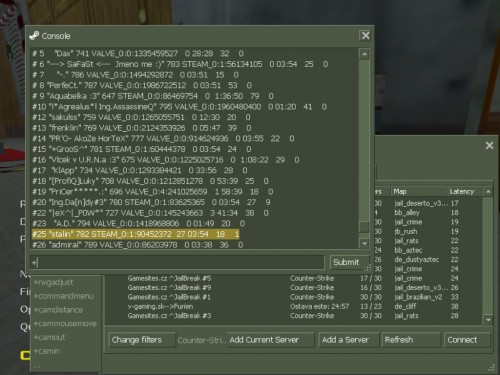Connect to the selected server
The width and height of the screenshot is (500, 375).
tap(467, 340)
